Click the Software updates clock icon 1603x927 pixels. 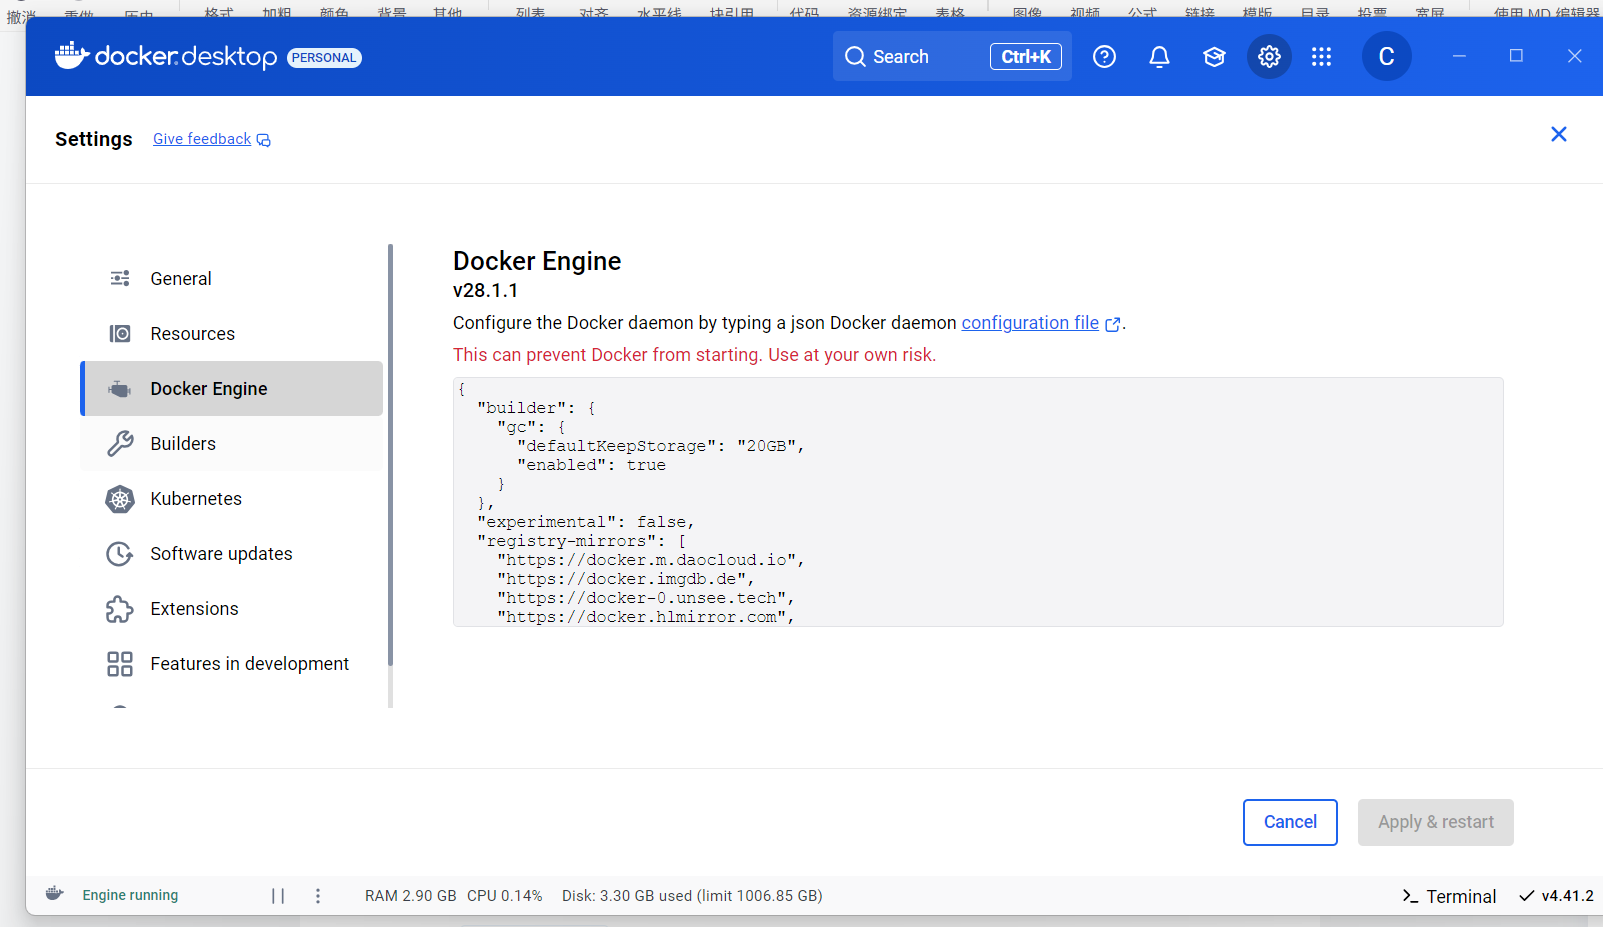(x=120, y=554)
